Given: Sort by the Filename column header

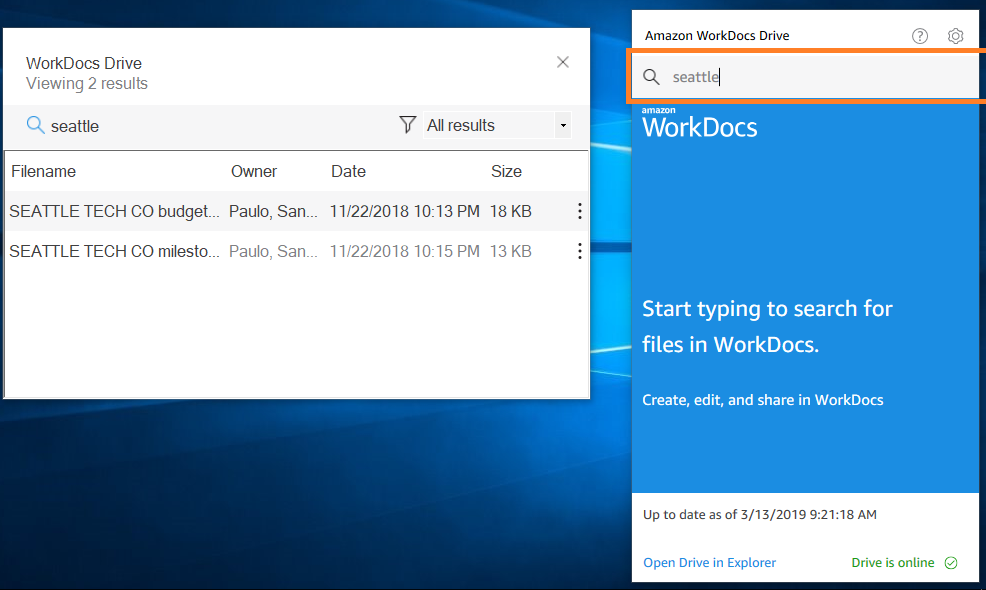Looking at the screenshot, I should click(x=43, y=171).
